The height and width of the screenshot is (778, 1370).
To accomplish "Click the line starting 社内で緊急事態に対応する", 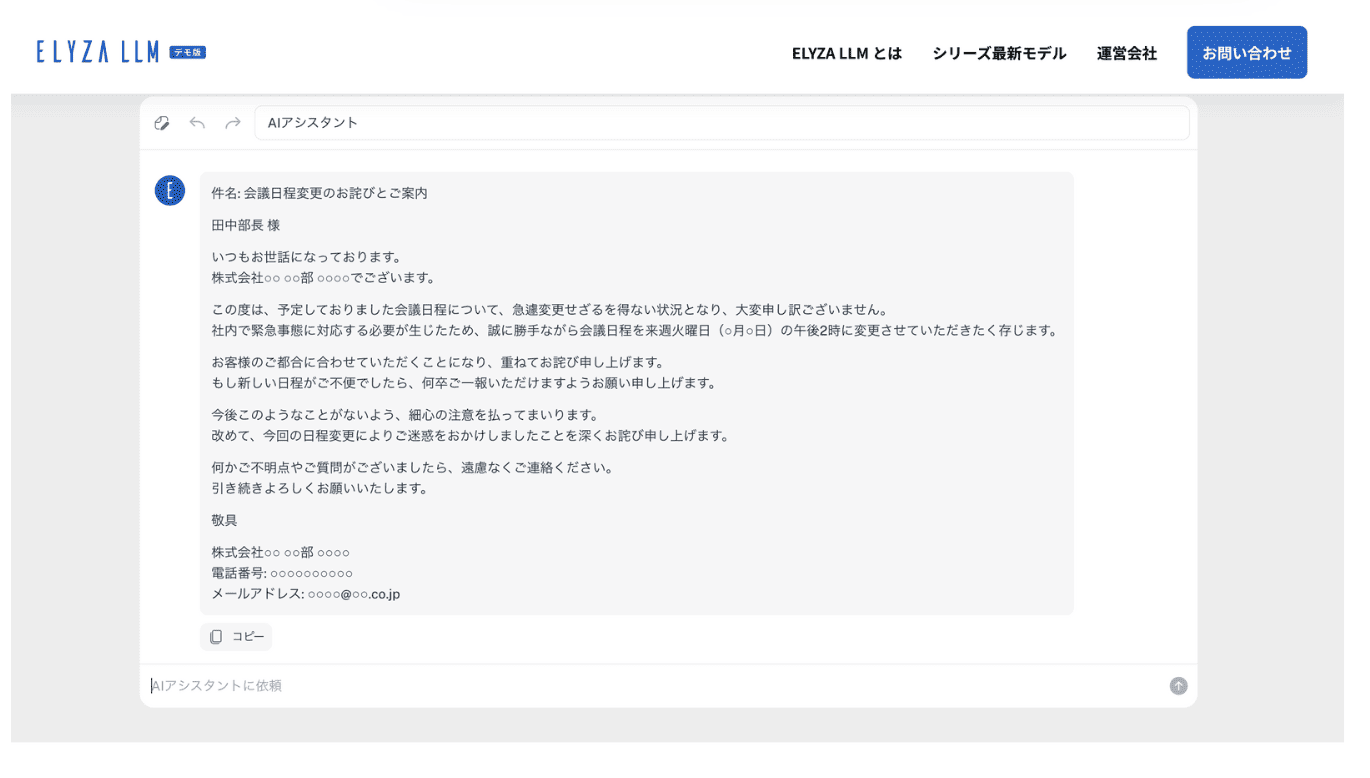I will (634, 331).
